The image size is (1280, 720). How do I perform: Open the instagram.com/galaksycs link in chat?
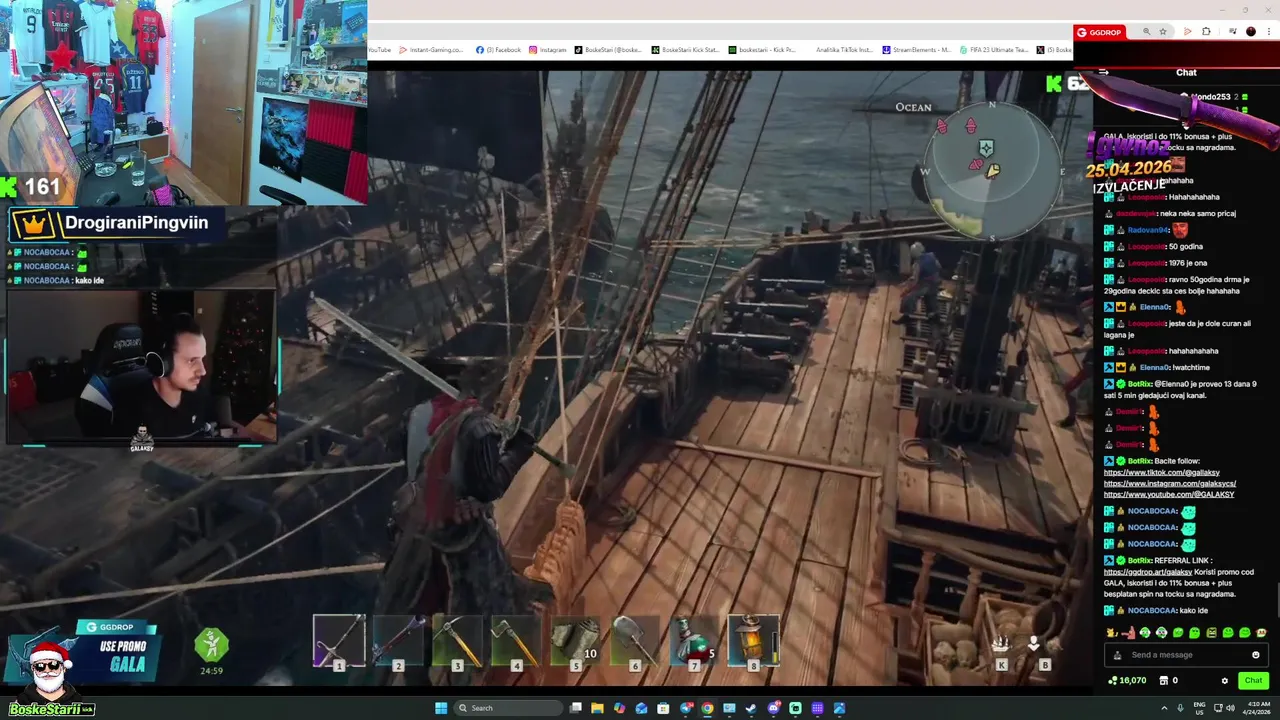(x=1170, y=483)
